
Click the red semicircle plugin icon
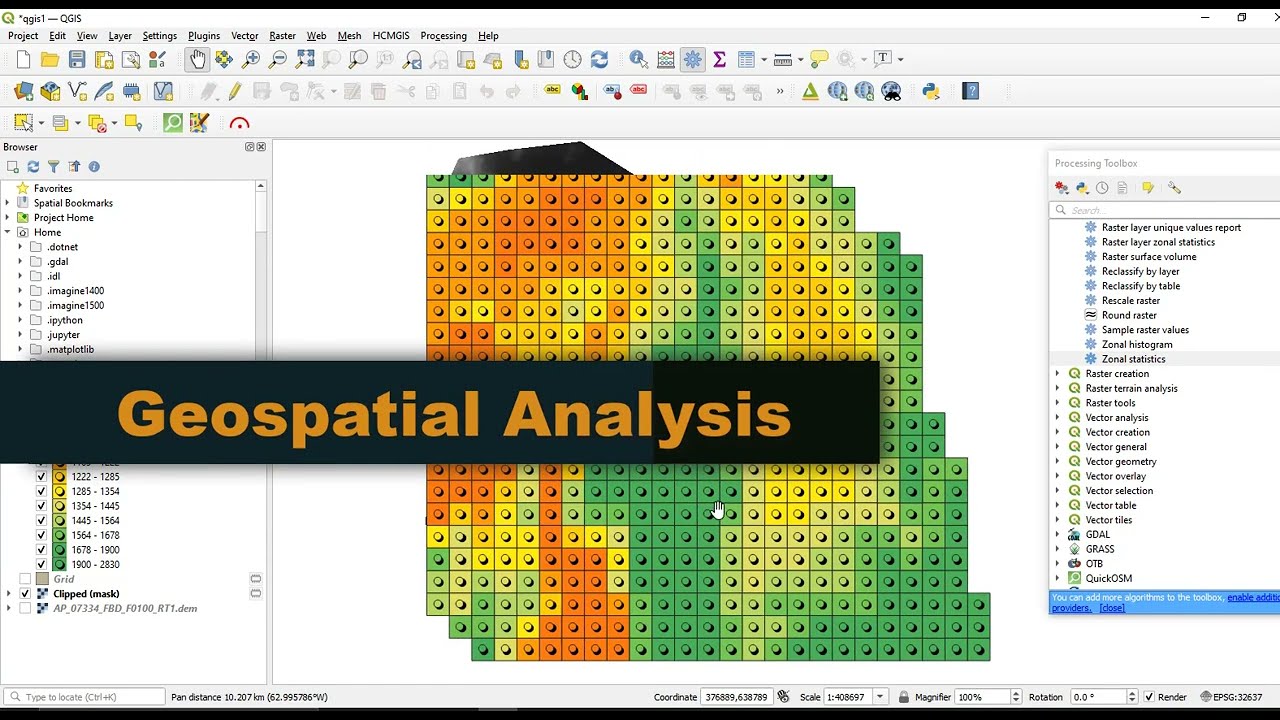tap(239, 124)
